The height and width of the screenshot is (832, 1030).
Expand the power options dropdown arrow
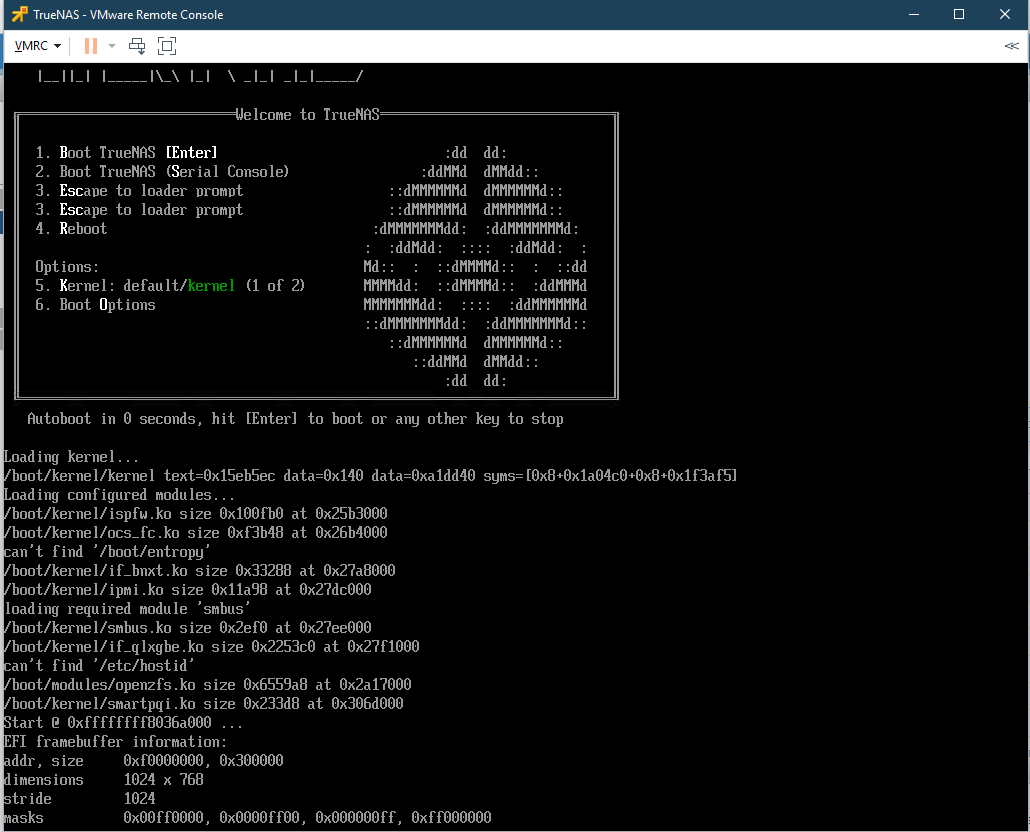point(112,46)
